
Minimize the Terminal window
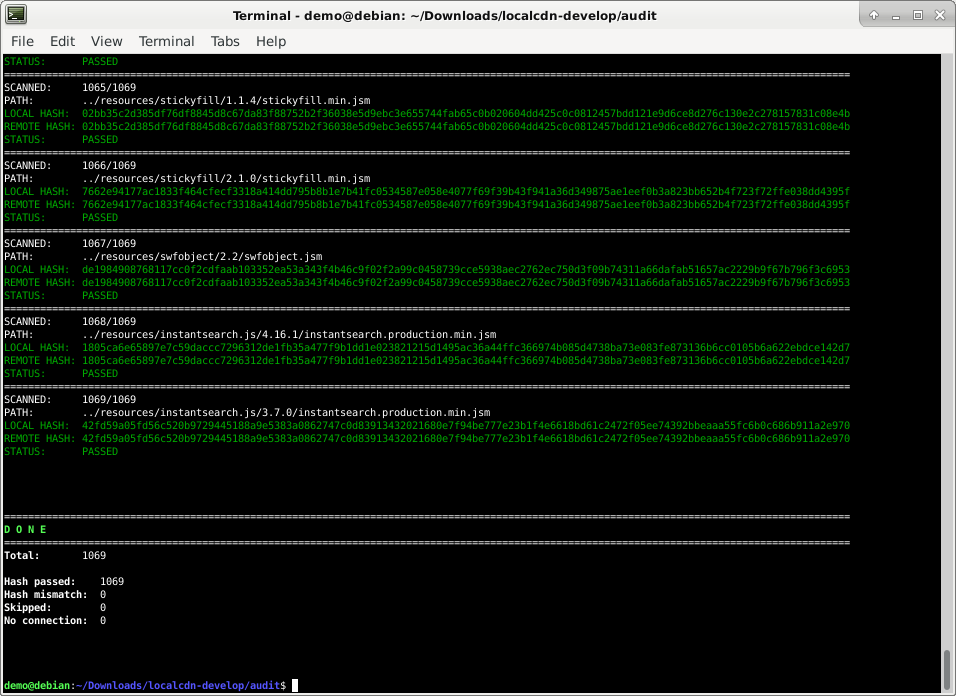coord(896,15)
